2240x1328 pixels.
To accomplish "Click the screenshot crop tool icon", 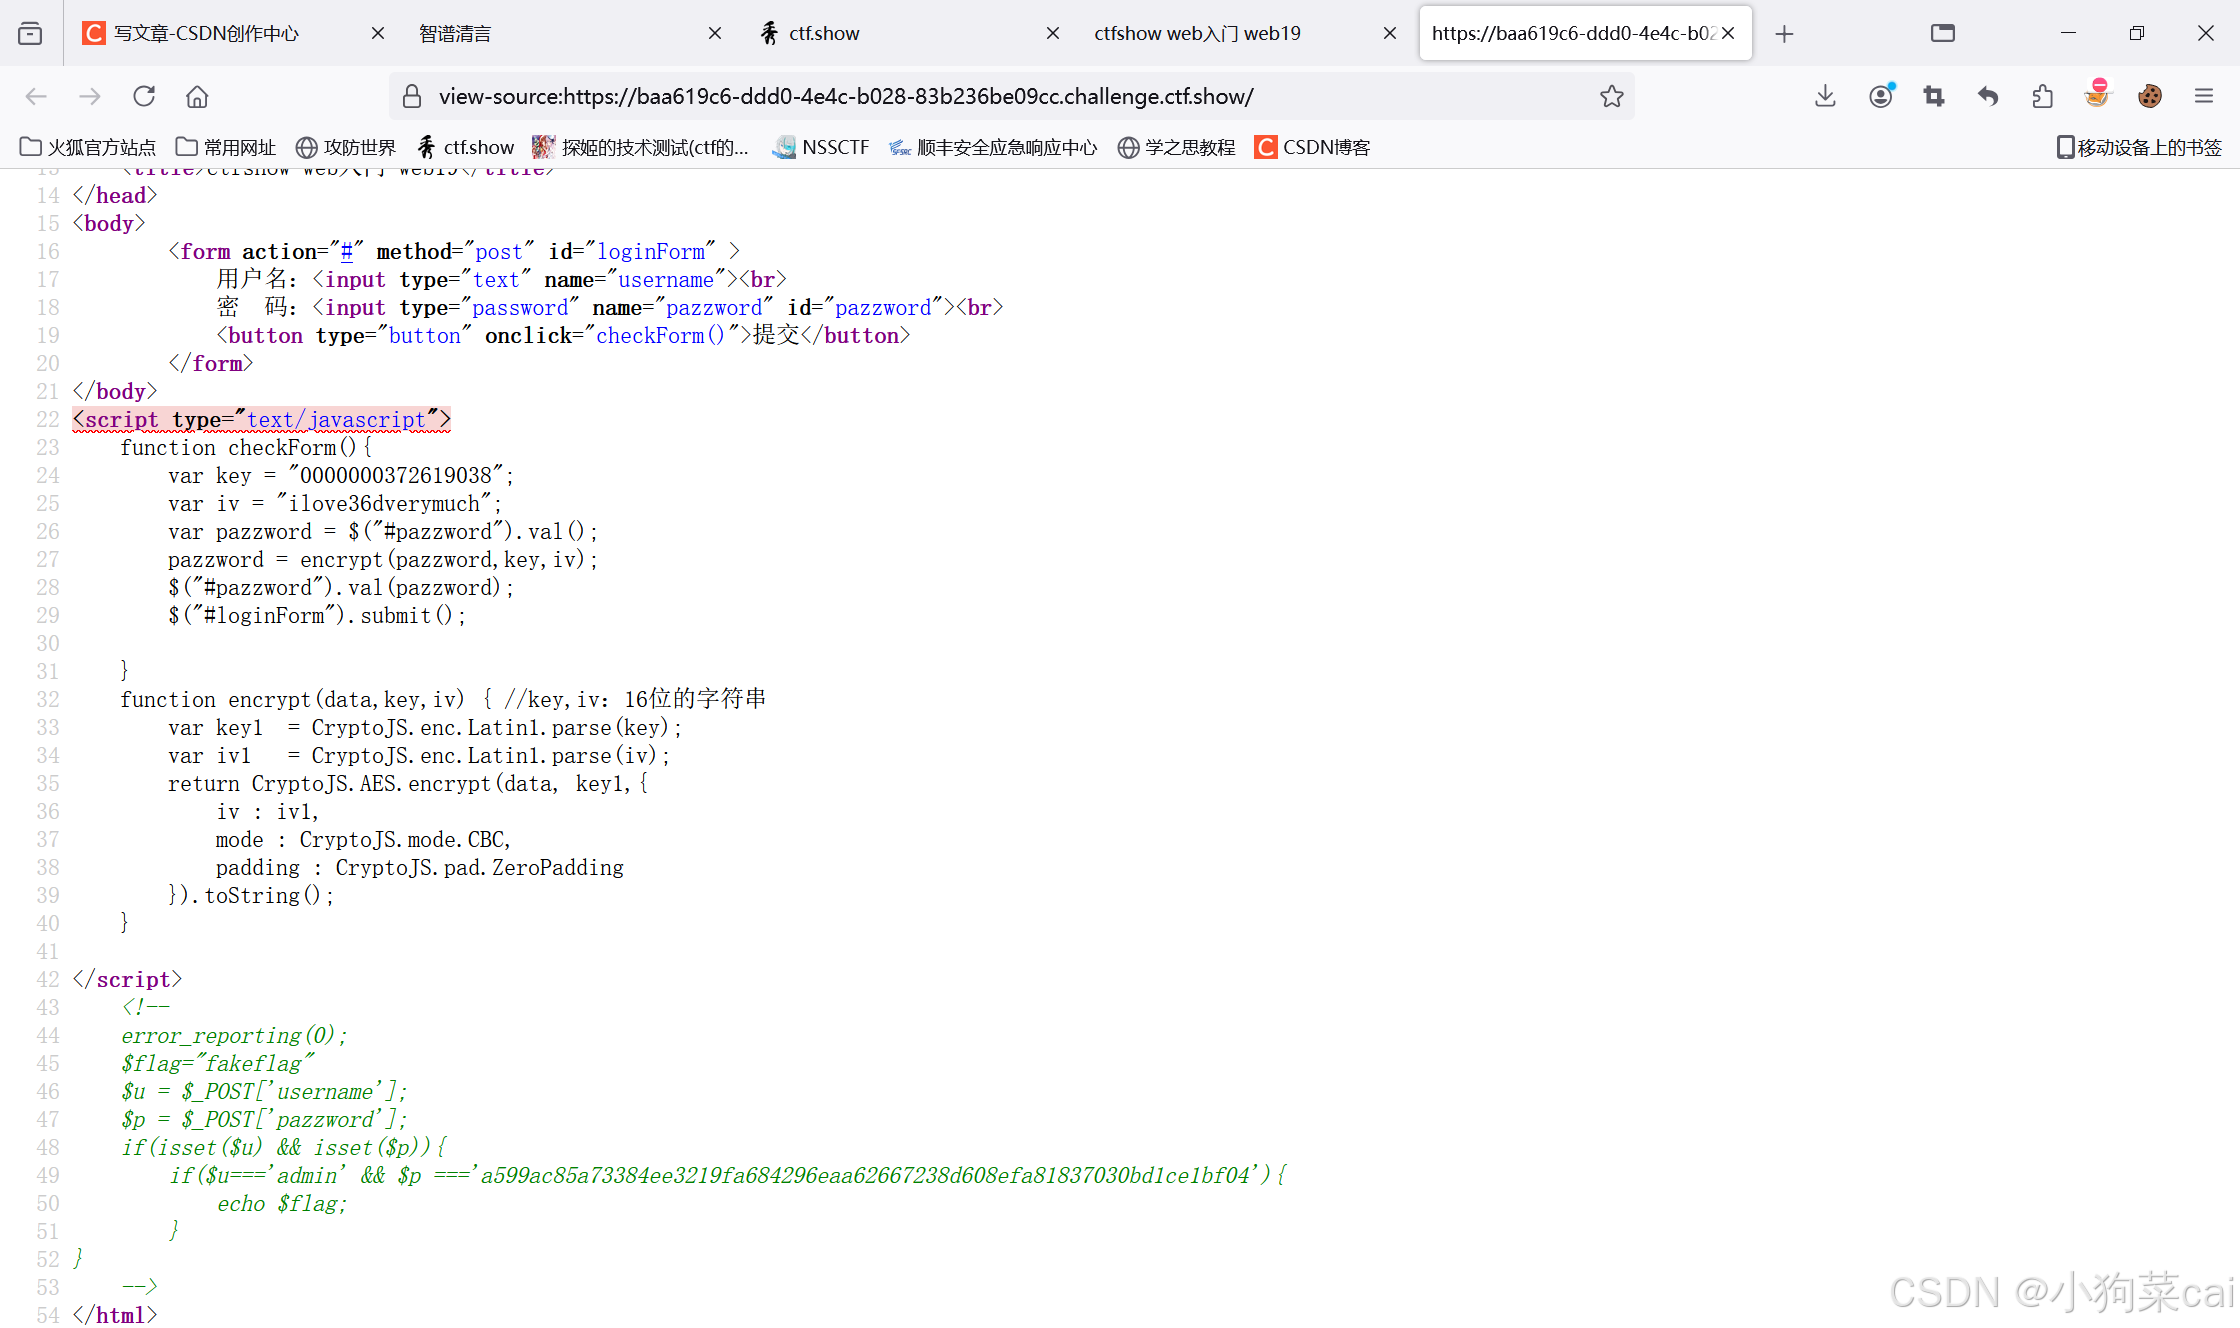I will [x=1934, y=96].
